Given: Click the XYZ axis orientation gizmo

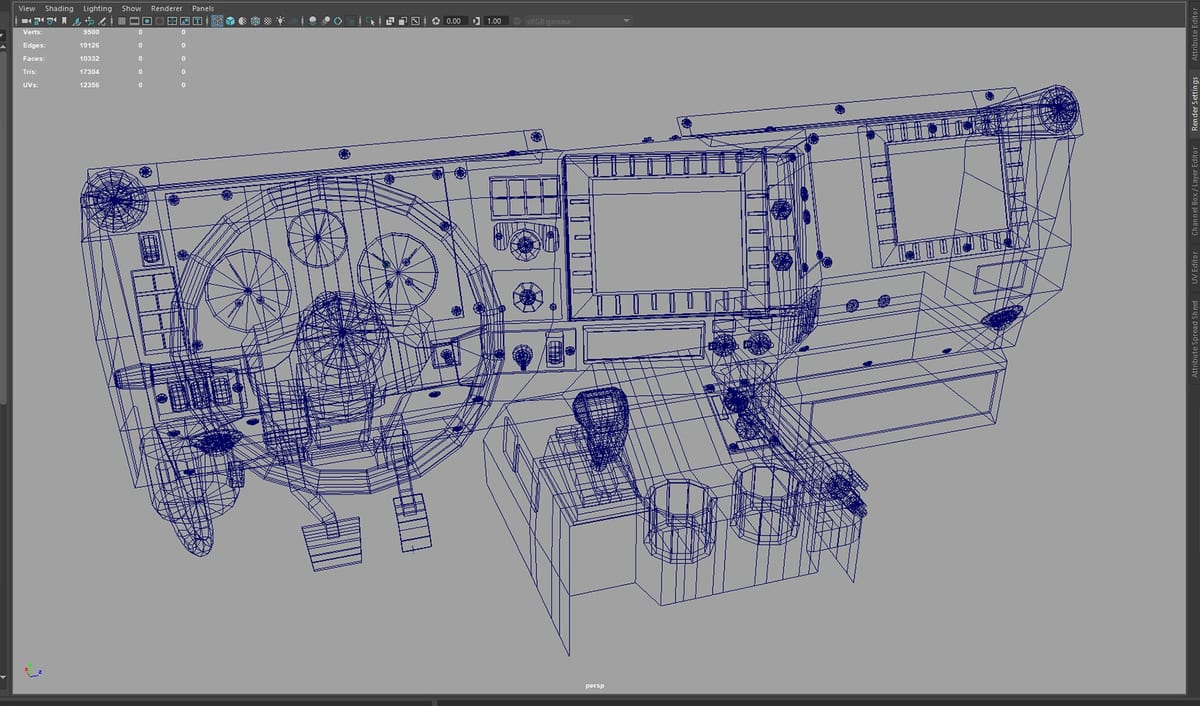Looking at the screenshot, I should (33, 671).
